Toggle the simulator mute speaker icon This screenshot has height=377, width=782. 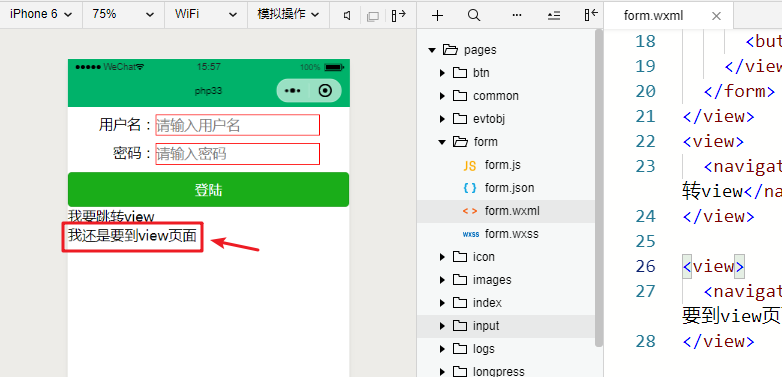pos(347,16)
